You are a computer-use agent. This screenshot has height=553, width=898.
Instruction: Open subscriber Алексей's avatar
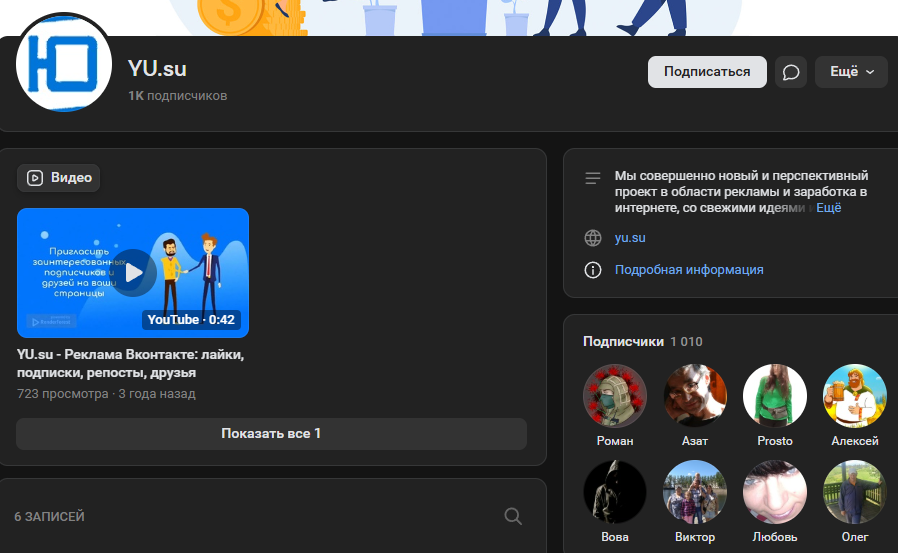point(854,396)
